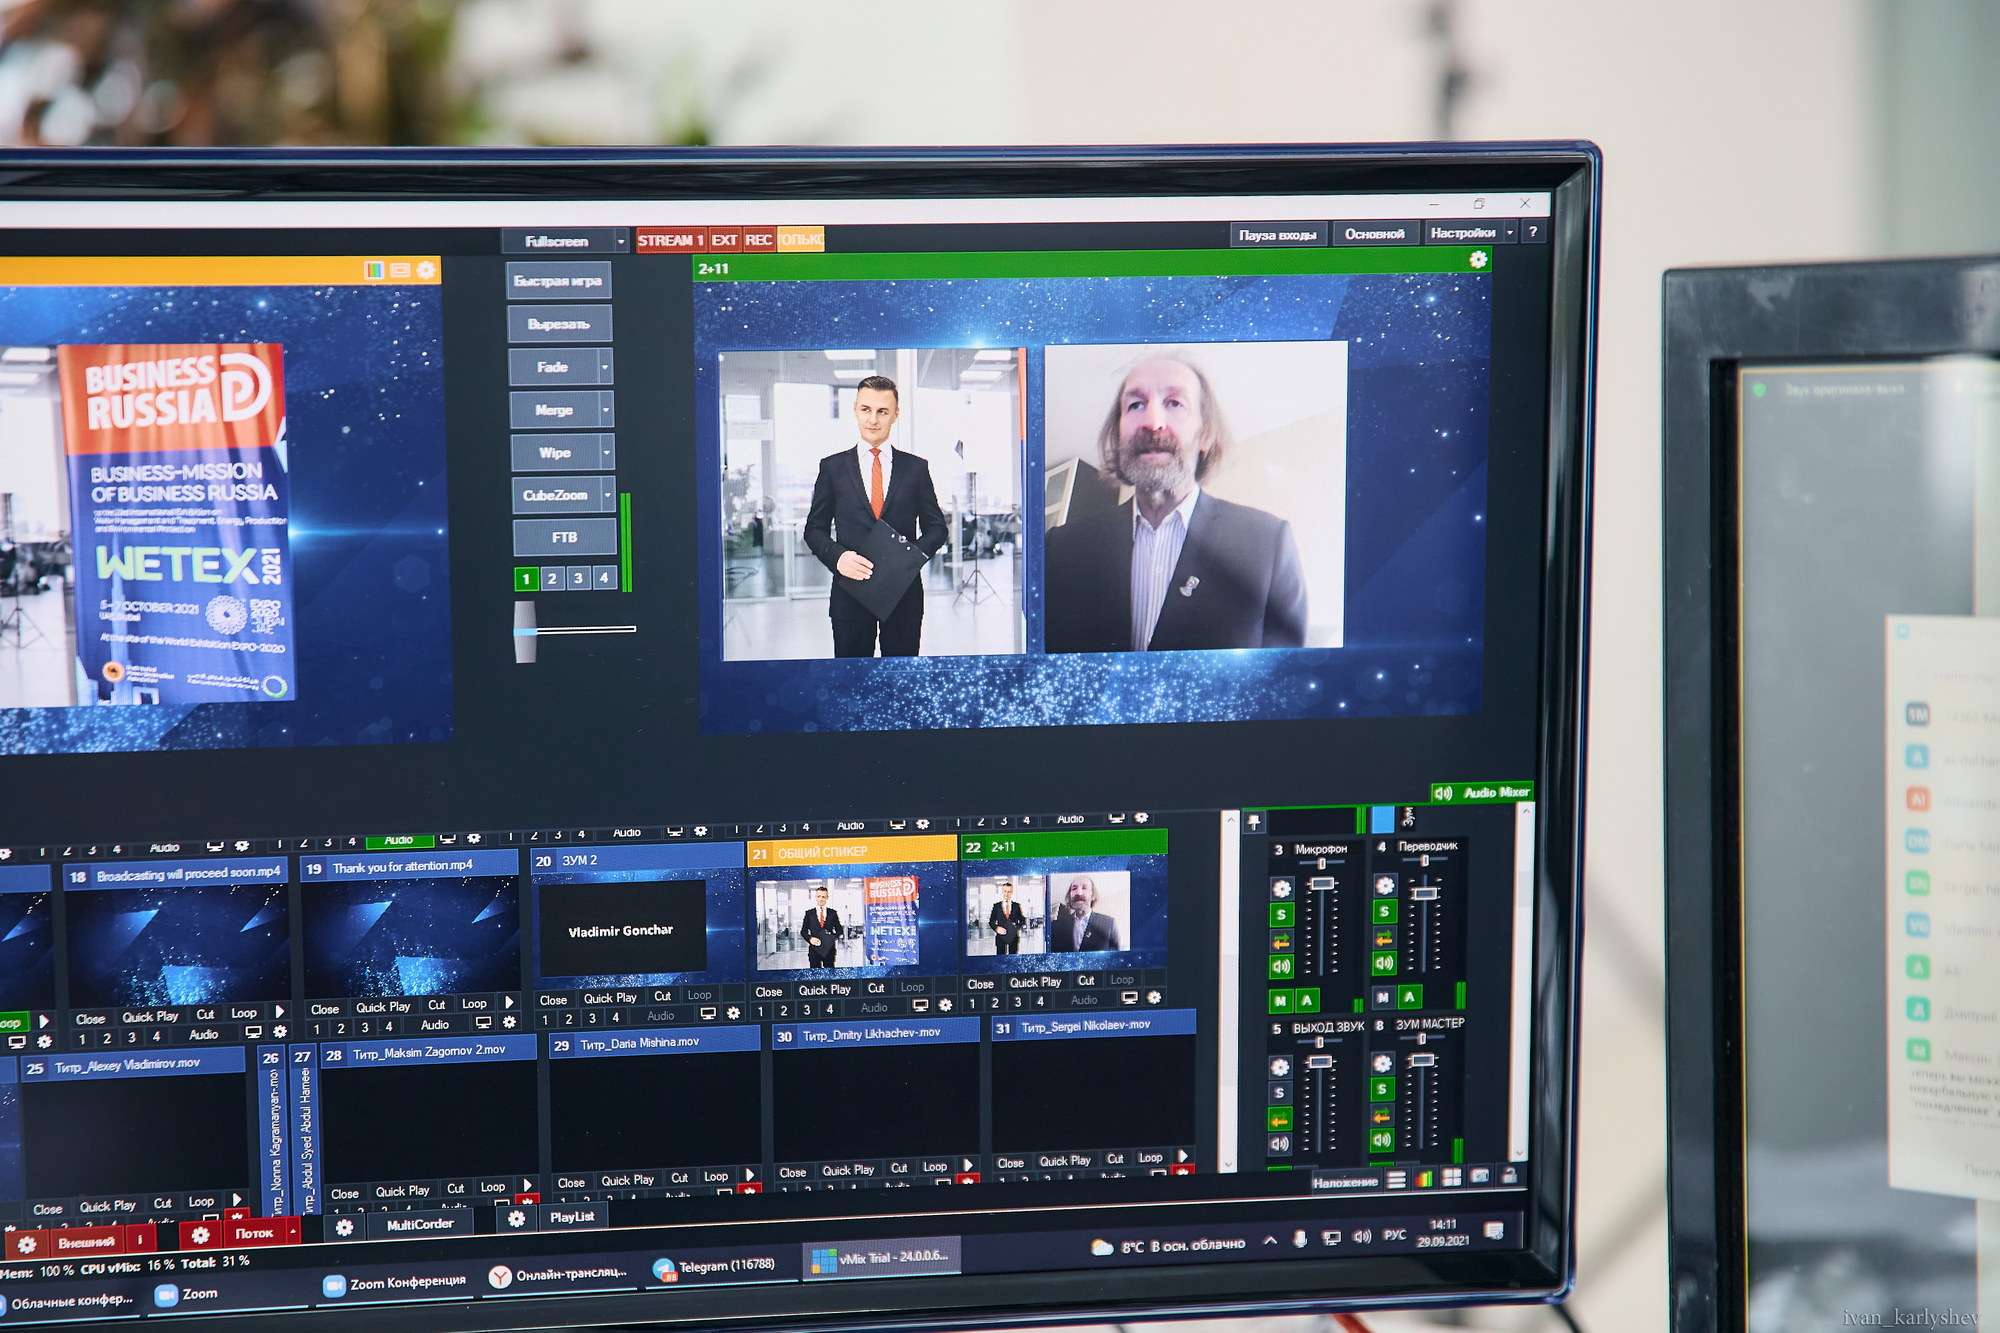Image resolution: width=2000 pixels, height=1333 pixels.
Task: Open the Fullscreen dropdown arrow
Action: coord(621,241)
